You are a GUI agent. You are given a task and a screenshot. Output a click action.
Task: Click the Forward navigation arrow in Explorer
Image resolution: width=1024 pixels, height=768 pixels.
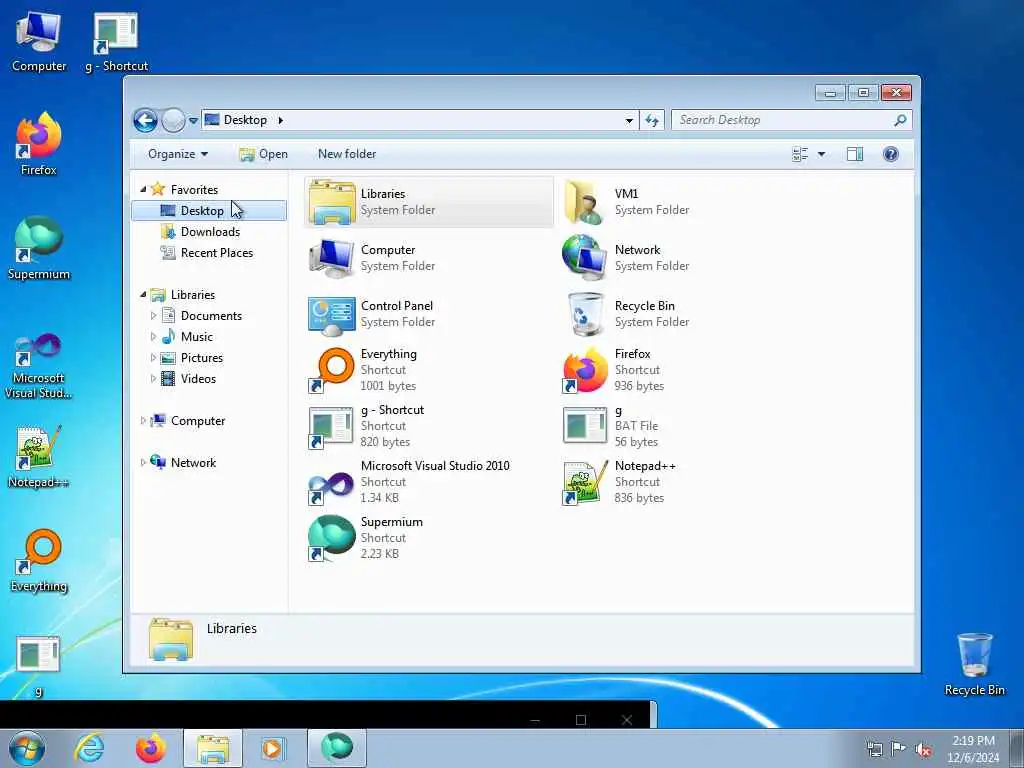(173, 120)
